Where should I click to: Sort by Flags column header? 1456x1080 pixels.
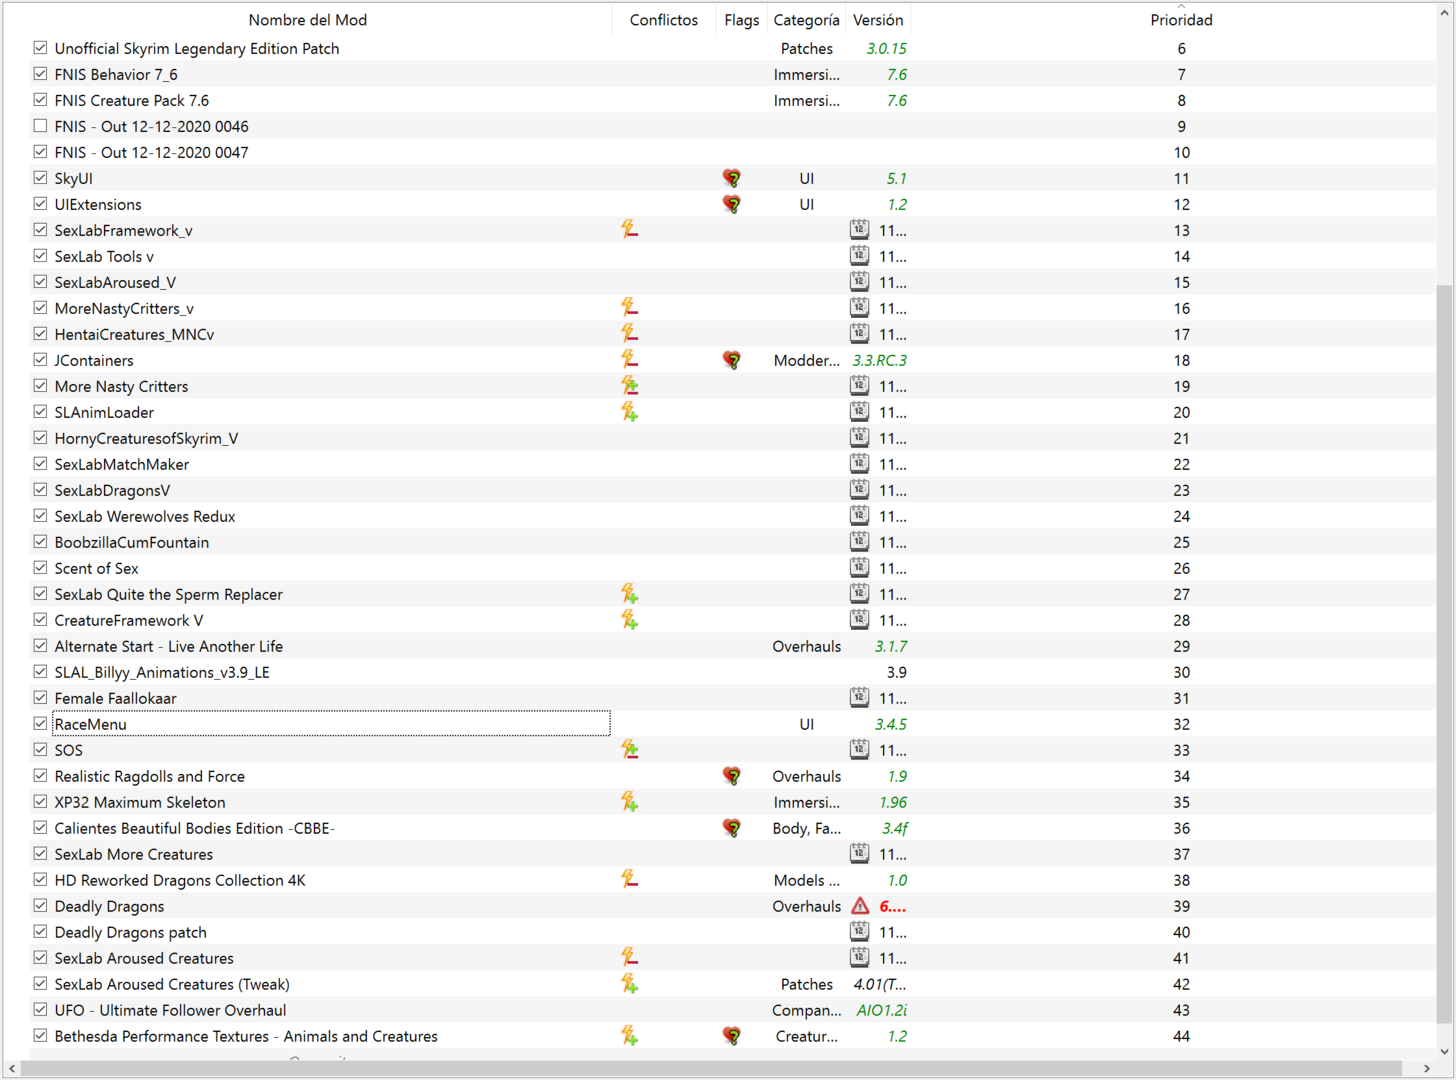pyautogui.click(x=741, y=20)
